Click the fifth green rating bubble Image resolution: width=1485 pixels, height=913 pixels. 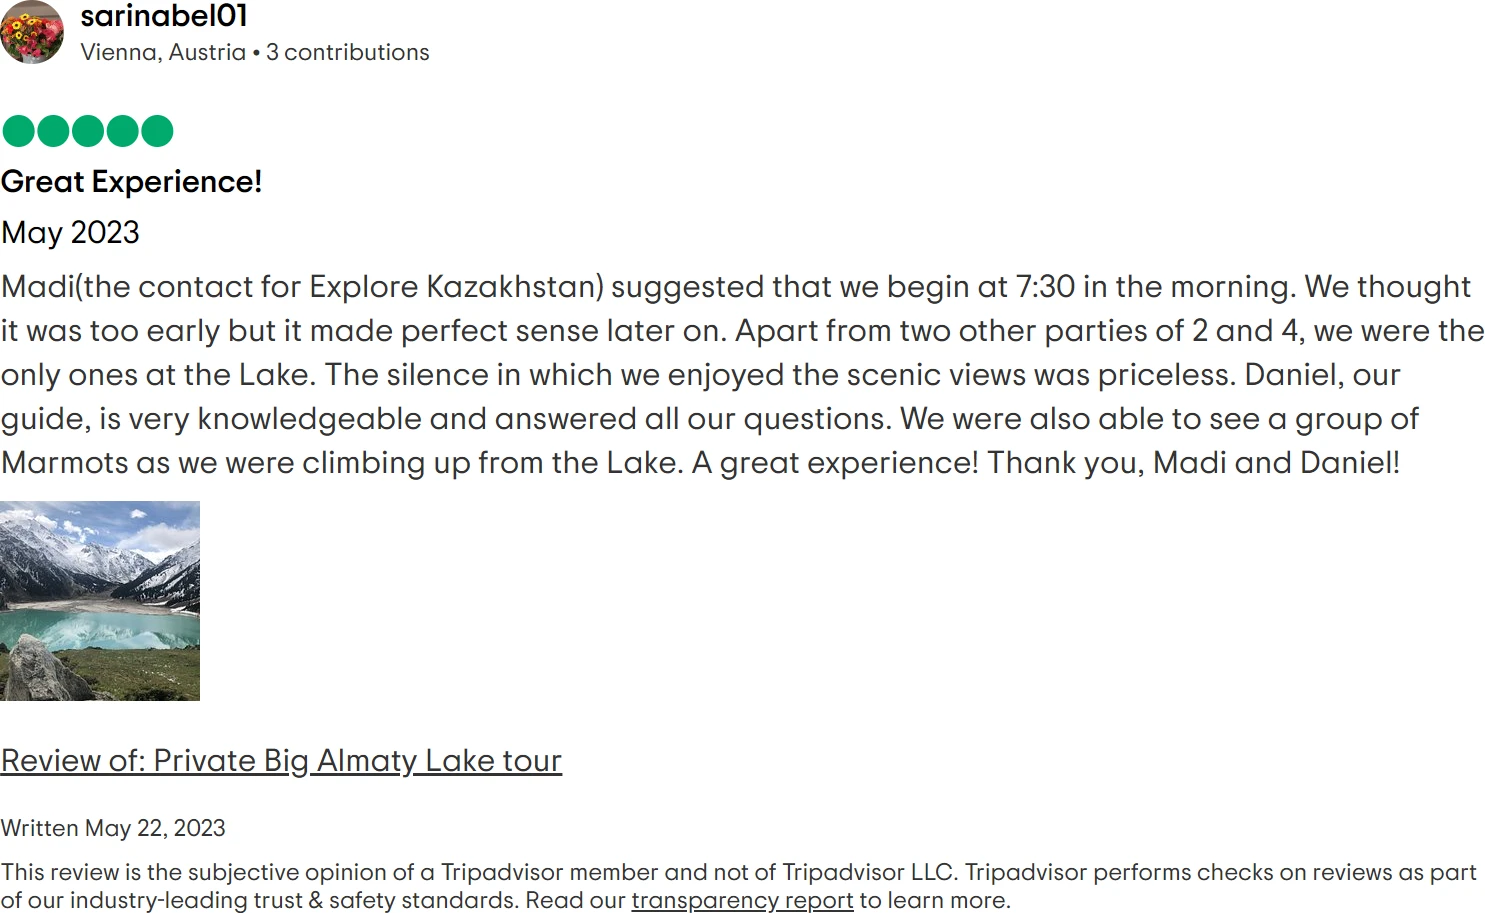[x=157, y=131]
